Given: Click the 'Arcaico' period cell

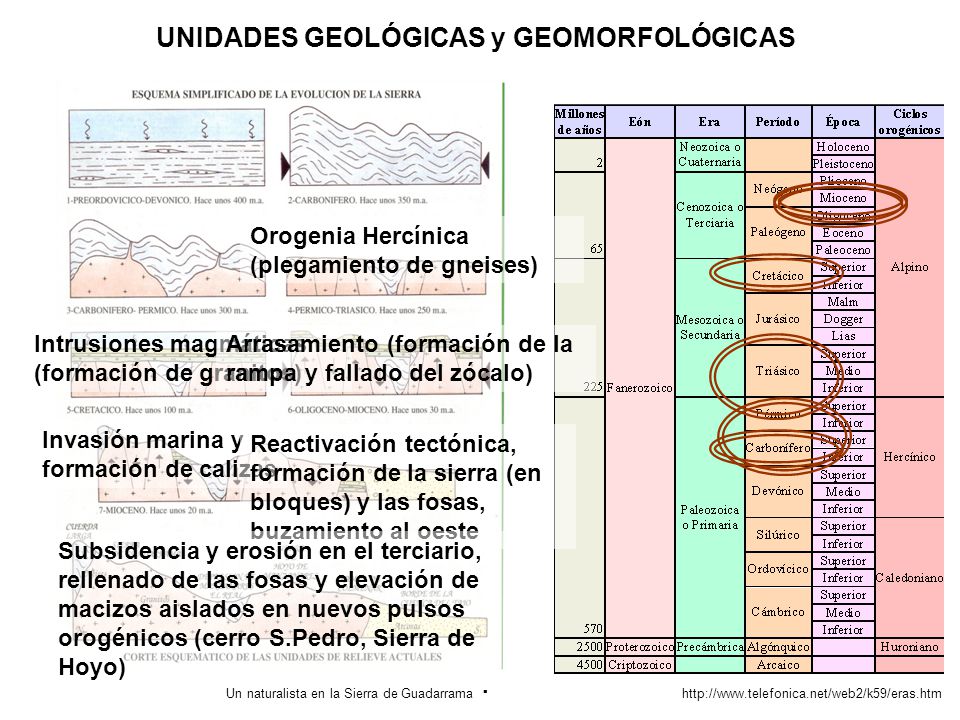Looking at the screenshot, I should pos(778,665).
